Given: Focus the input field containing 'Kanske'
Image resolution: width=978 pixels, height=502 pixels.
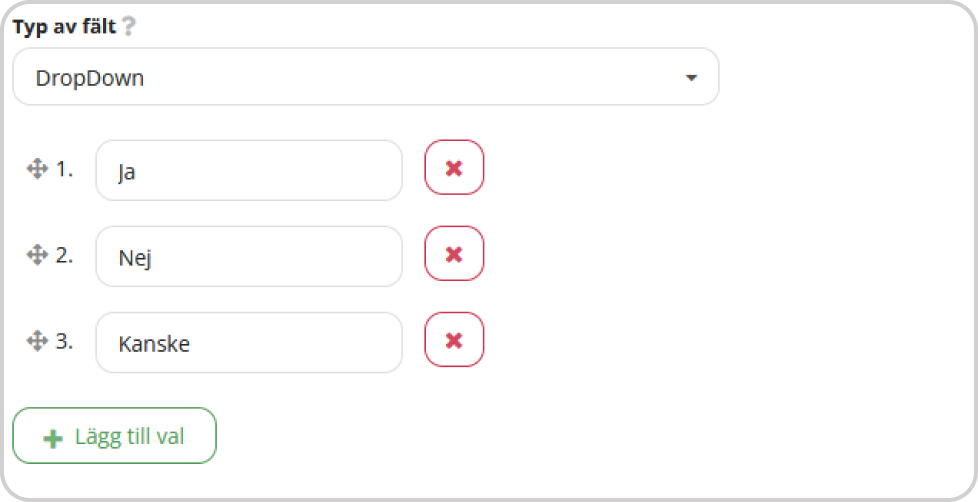Looking at the screenshot, I should pos(249,342).
